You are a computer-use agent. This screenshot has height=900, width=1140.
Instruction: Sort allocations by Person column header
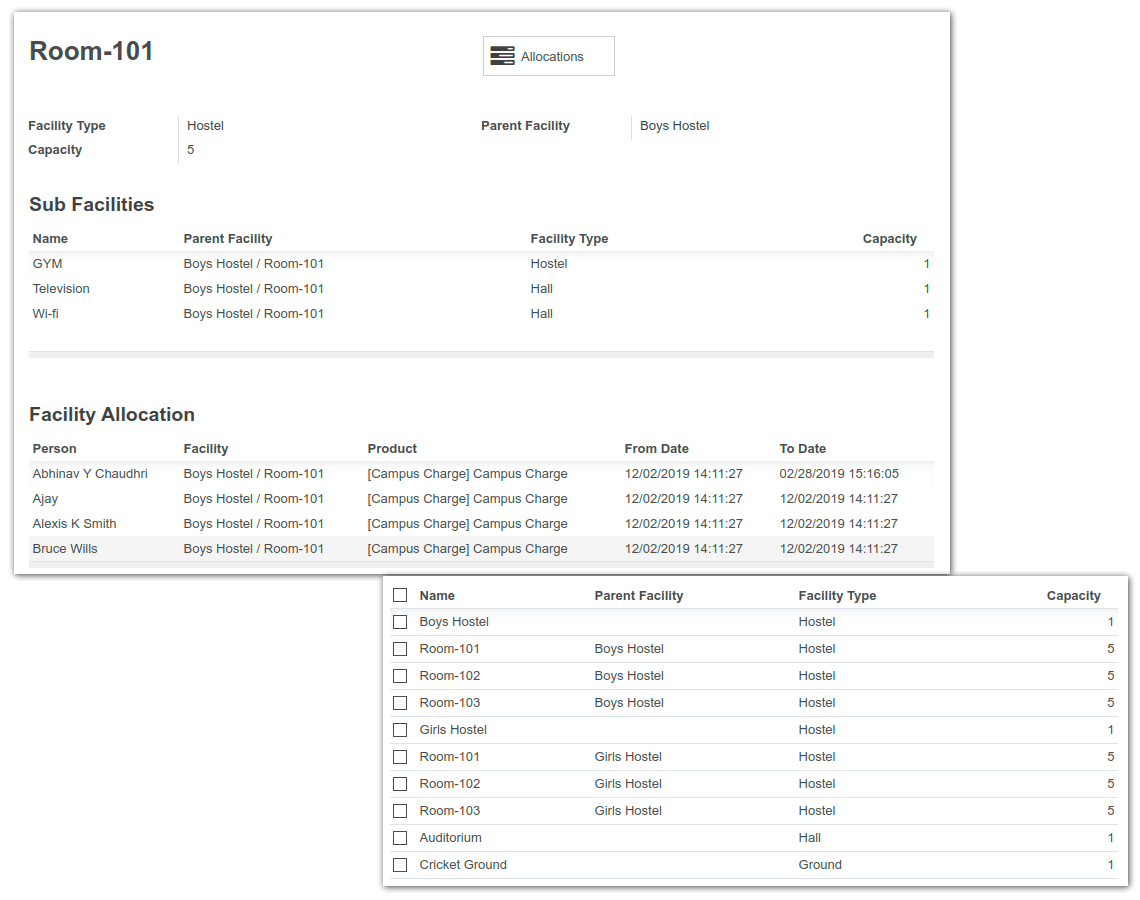point(54,449)
